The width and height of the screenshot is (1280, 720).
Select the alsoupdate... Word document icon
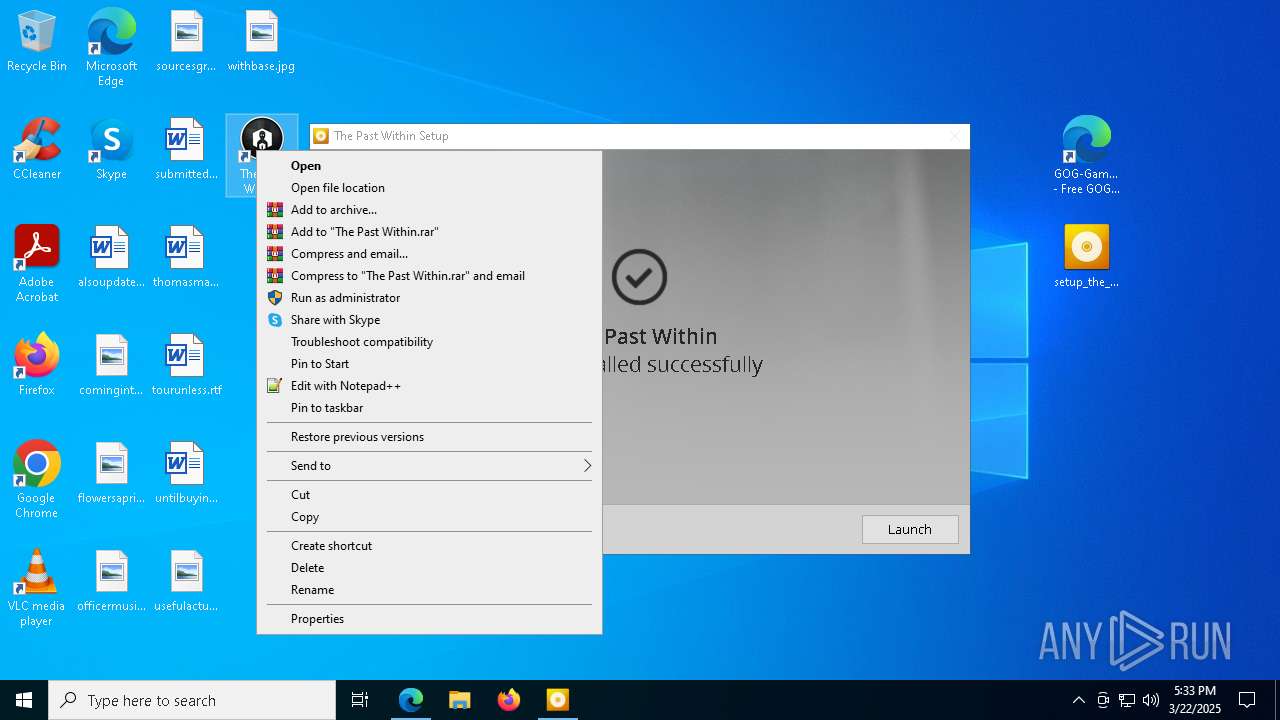pyautogui.click(x=111, y=258)
